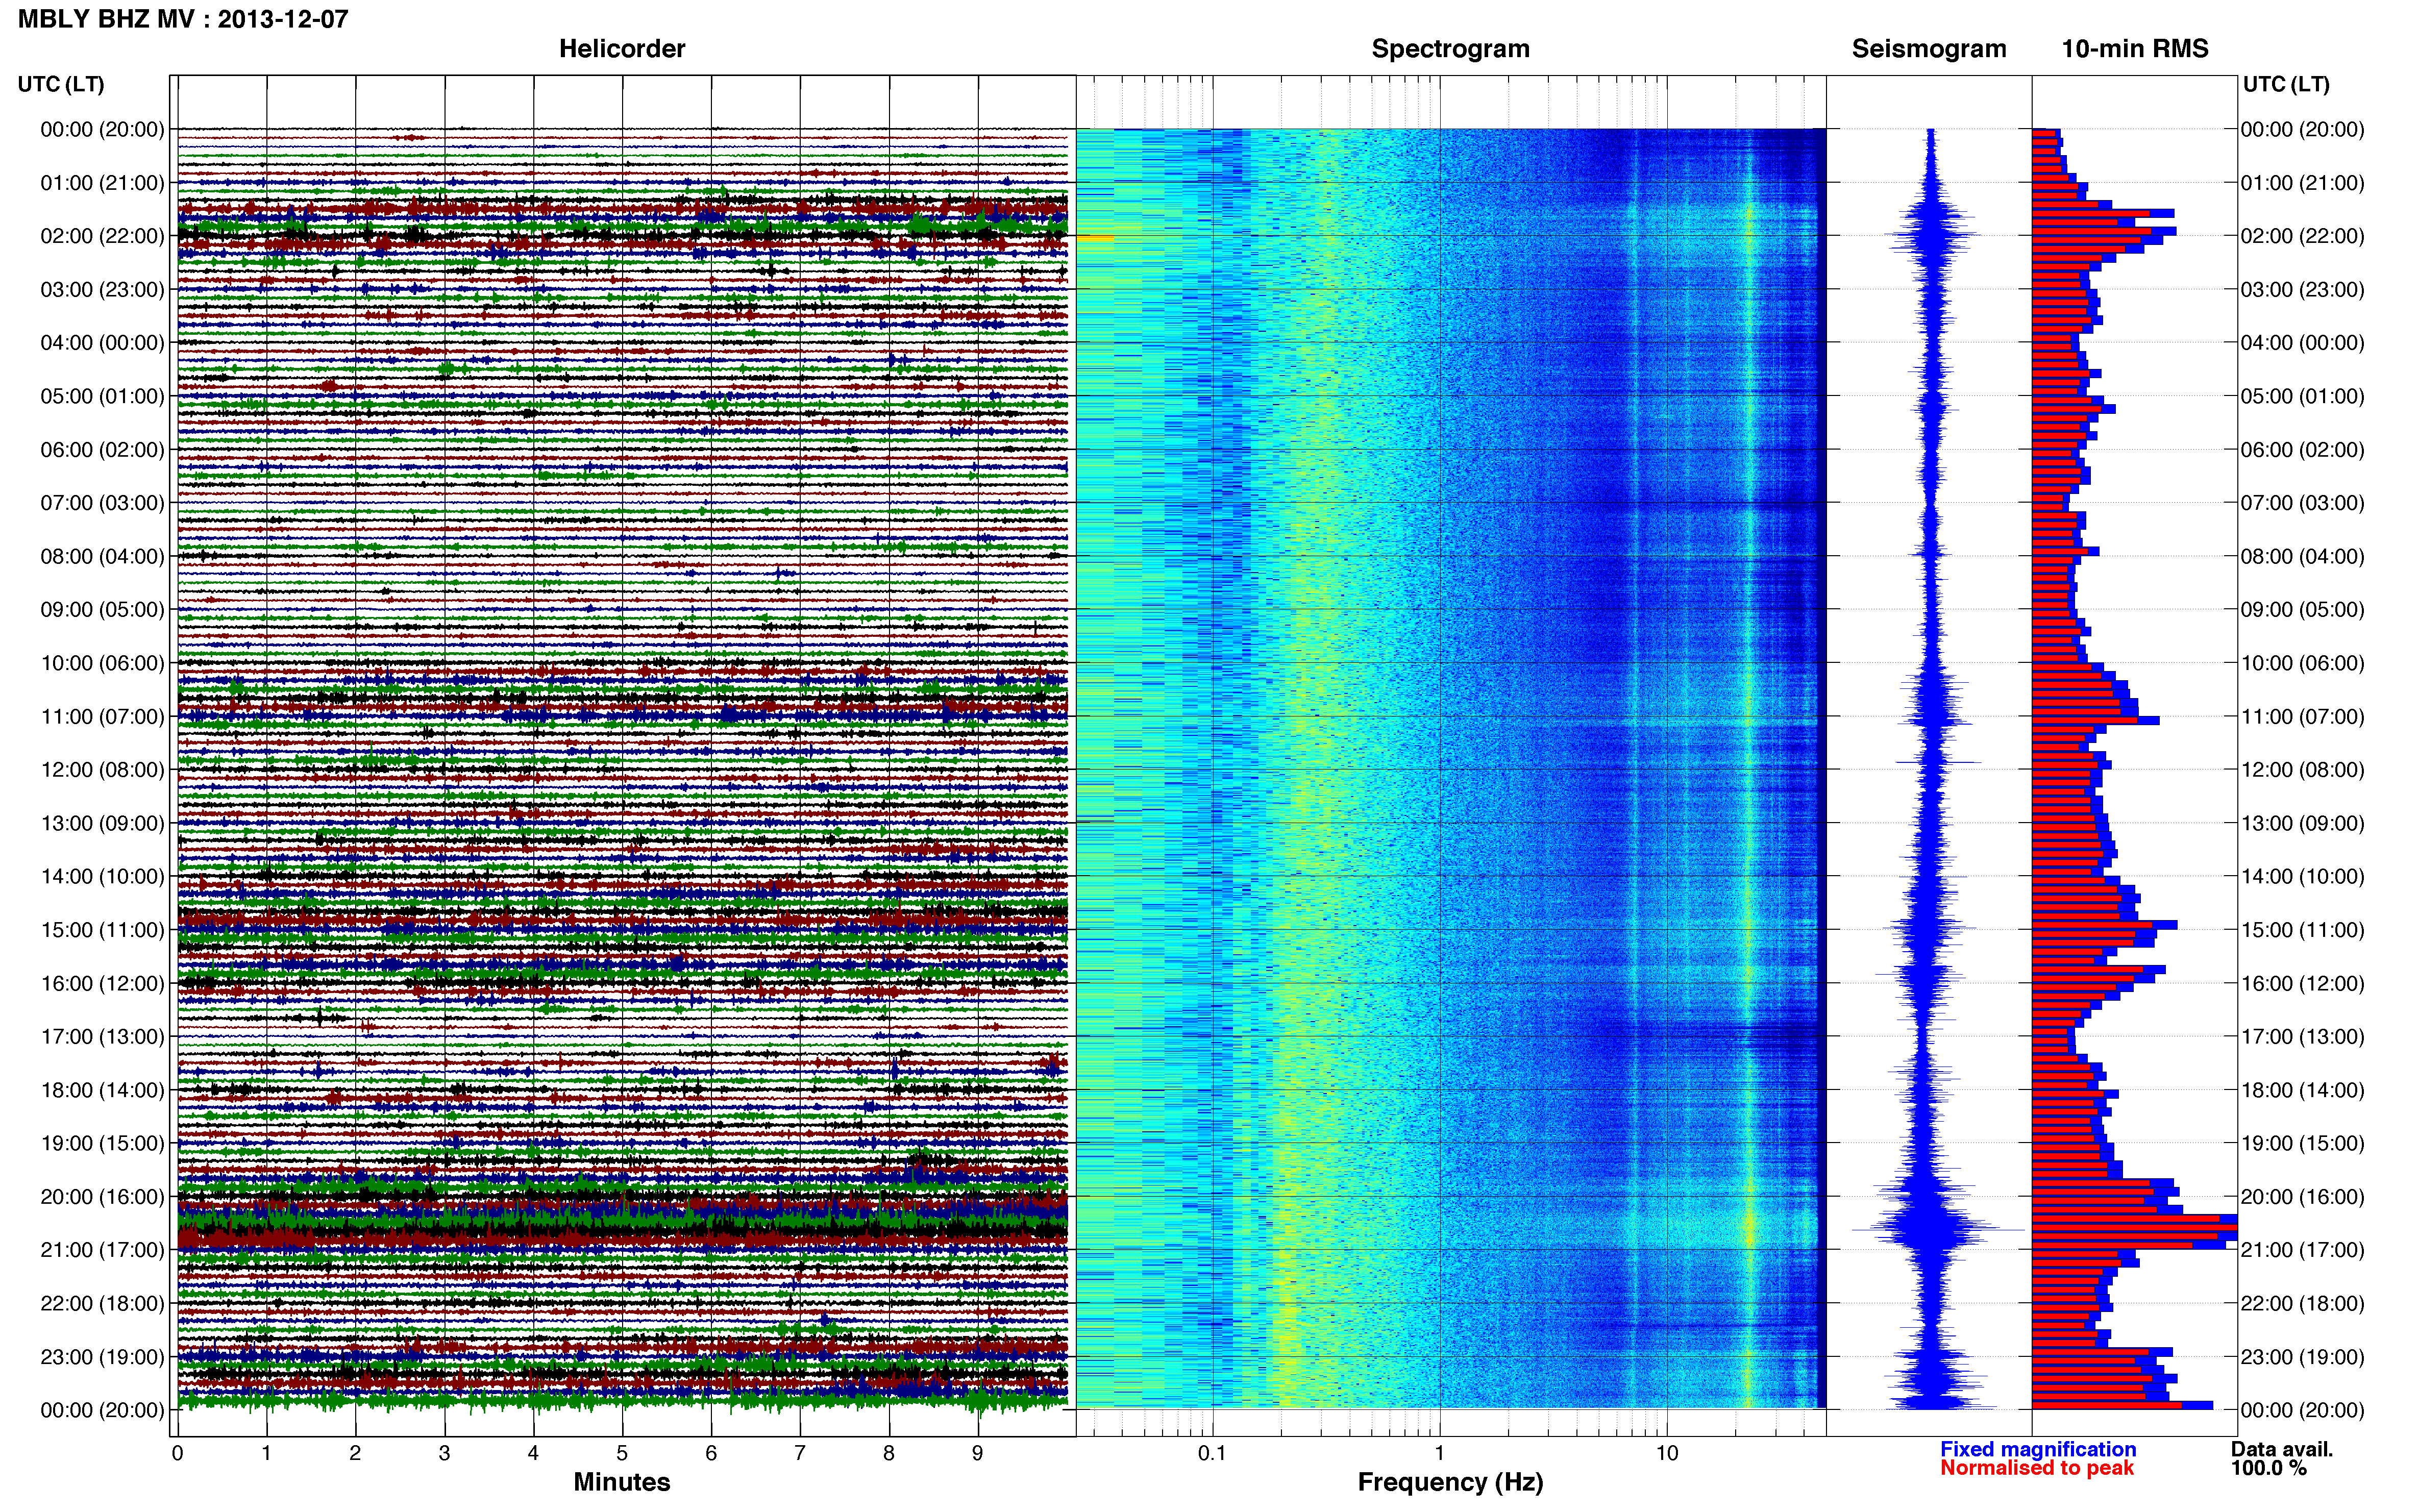Click the '10' frequency tick label
The image size is (2419, 1512).
1666,1453
